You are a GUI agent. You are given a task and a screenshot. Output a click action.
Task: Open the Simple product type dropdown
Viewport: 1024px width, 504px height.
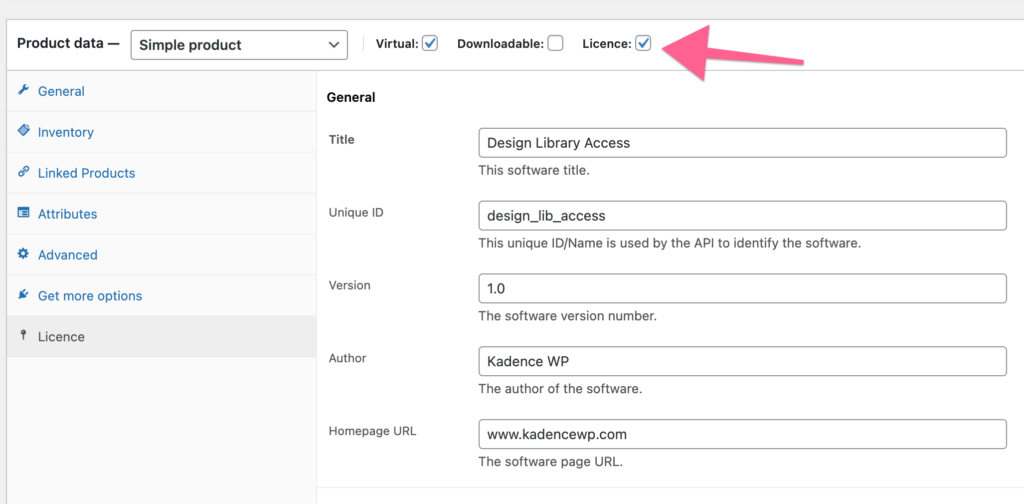239,45
